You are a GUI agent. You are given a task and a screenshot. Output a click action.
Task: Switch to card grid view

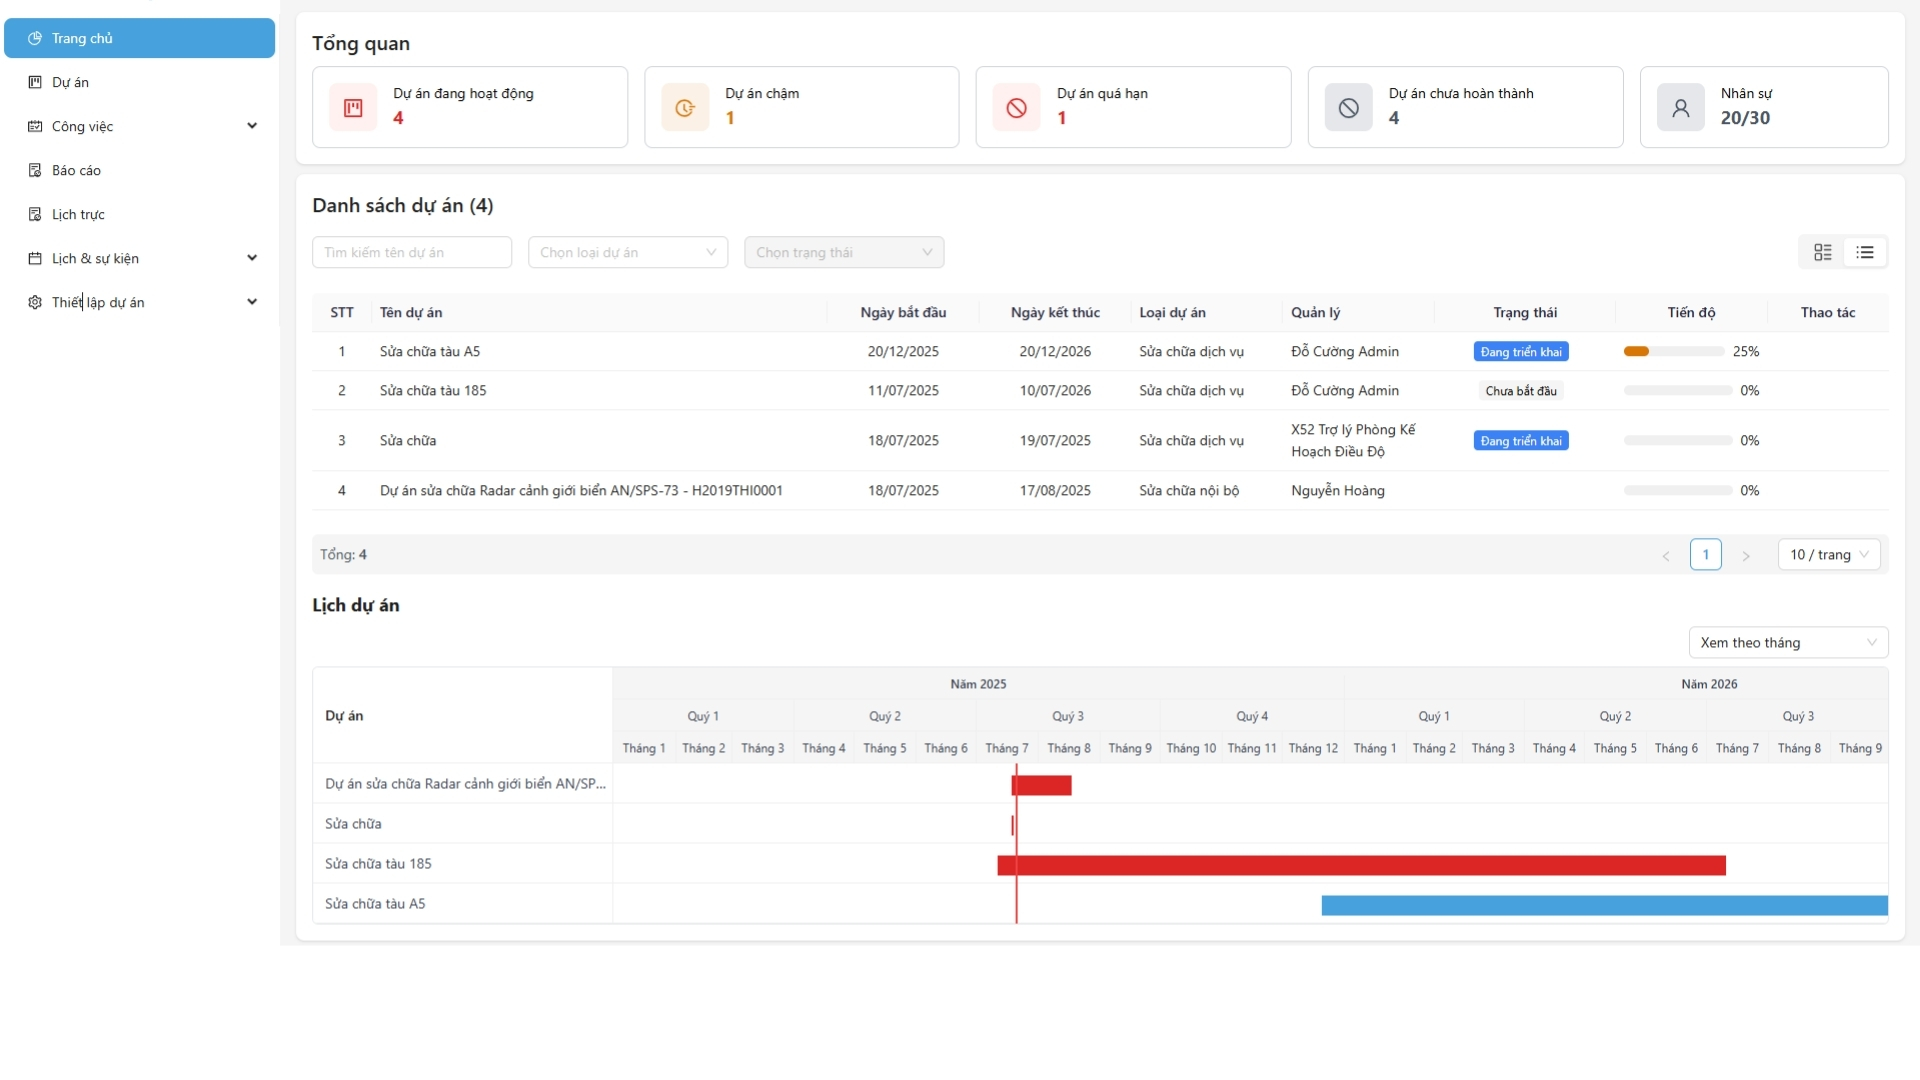click(1822, 252)
